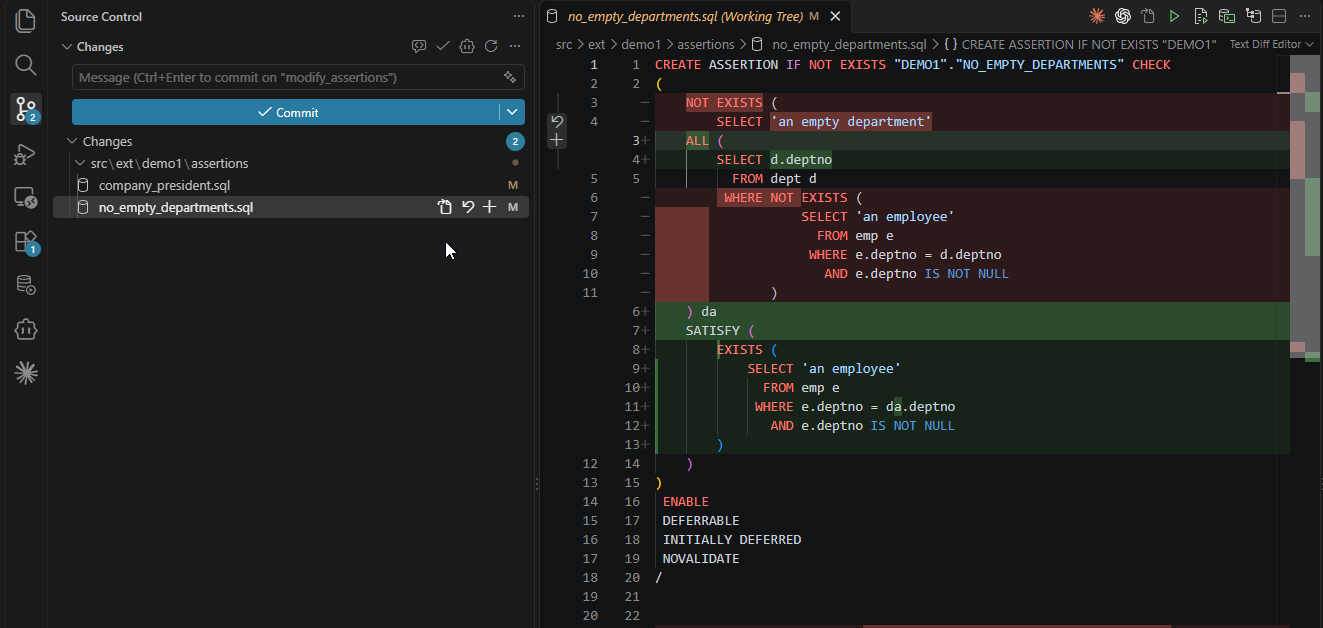Open editor toolbar more actions ellipsis
The image size is (1323, 628).
pos(1305,16)
